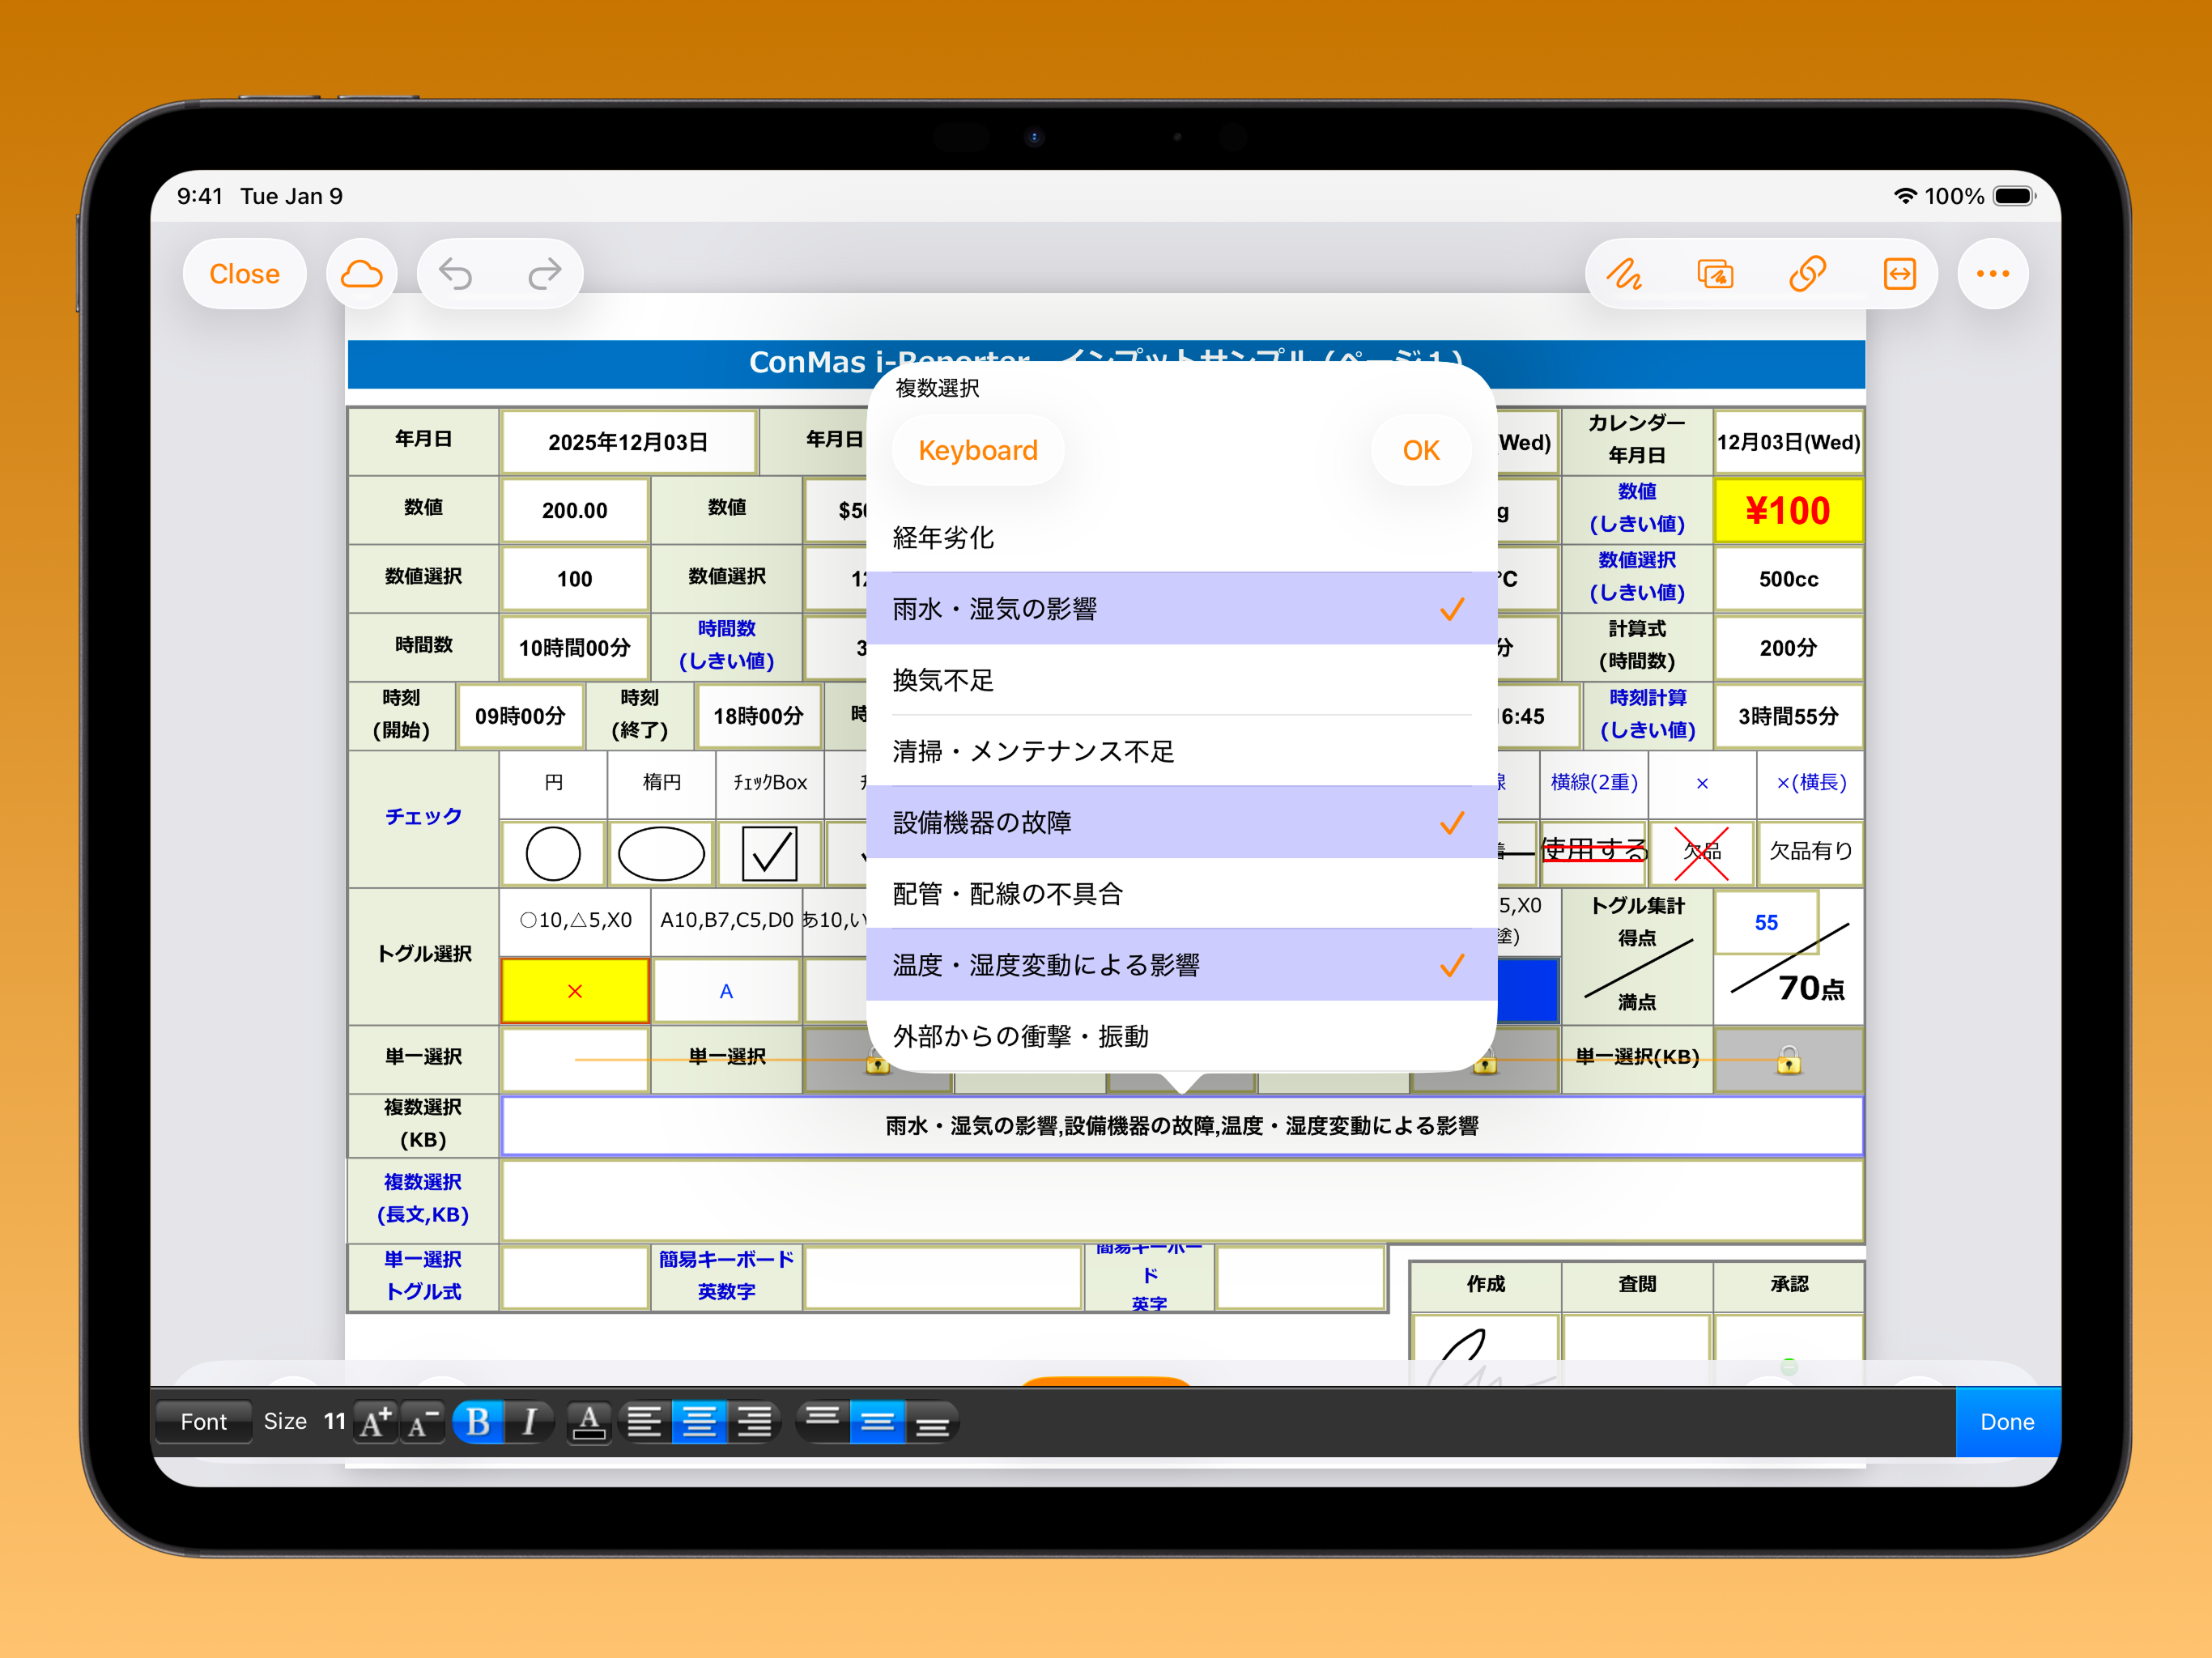2212x1658 pixels.
Task: Insert a link with the link icon
Action: click(1808, 273)
